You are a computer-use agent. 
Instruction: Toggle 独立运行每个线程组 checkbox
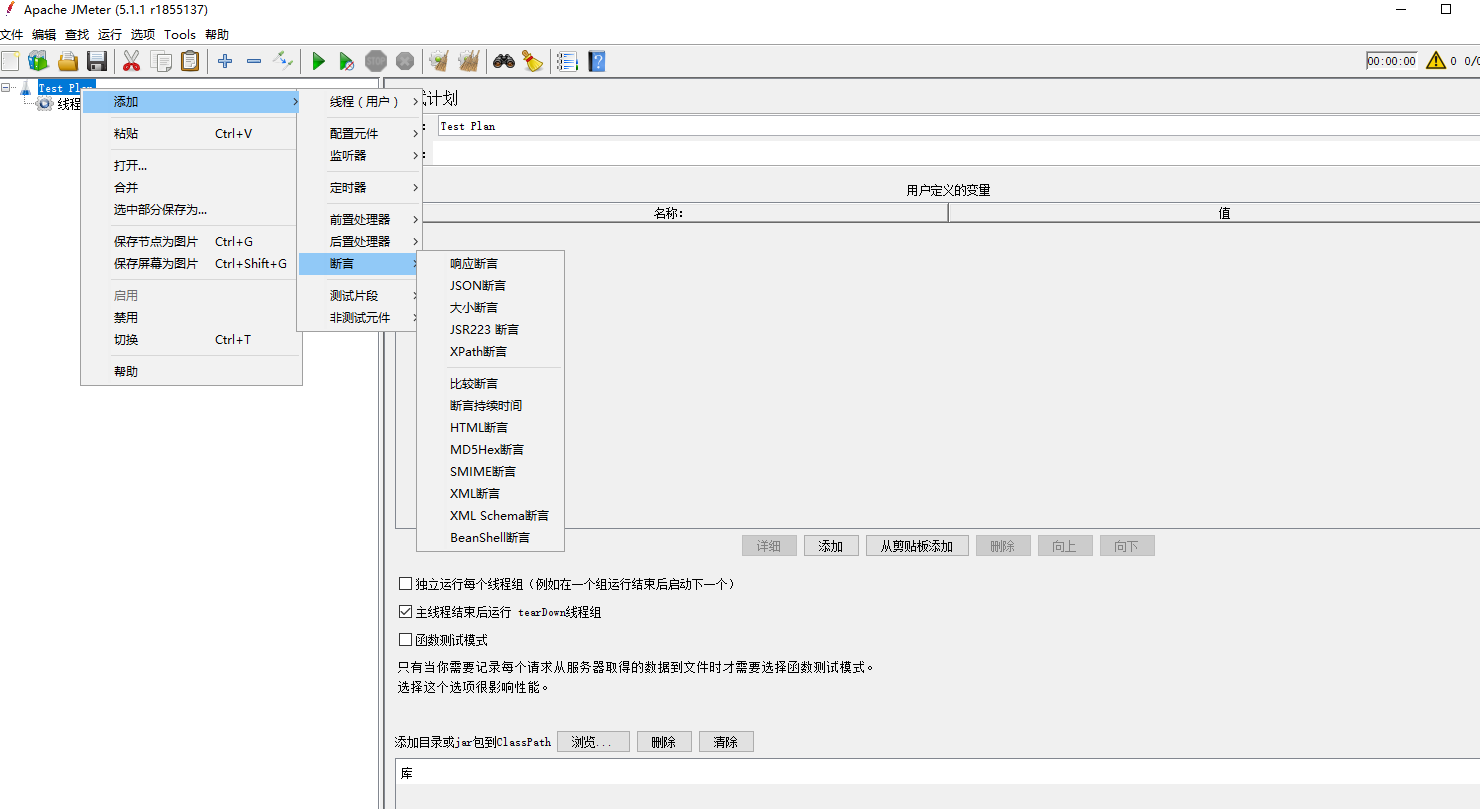[405, 584]
